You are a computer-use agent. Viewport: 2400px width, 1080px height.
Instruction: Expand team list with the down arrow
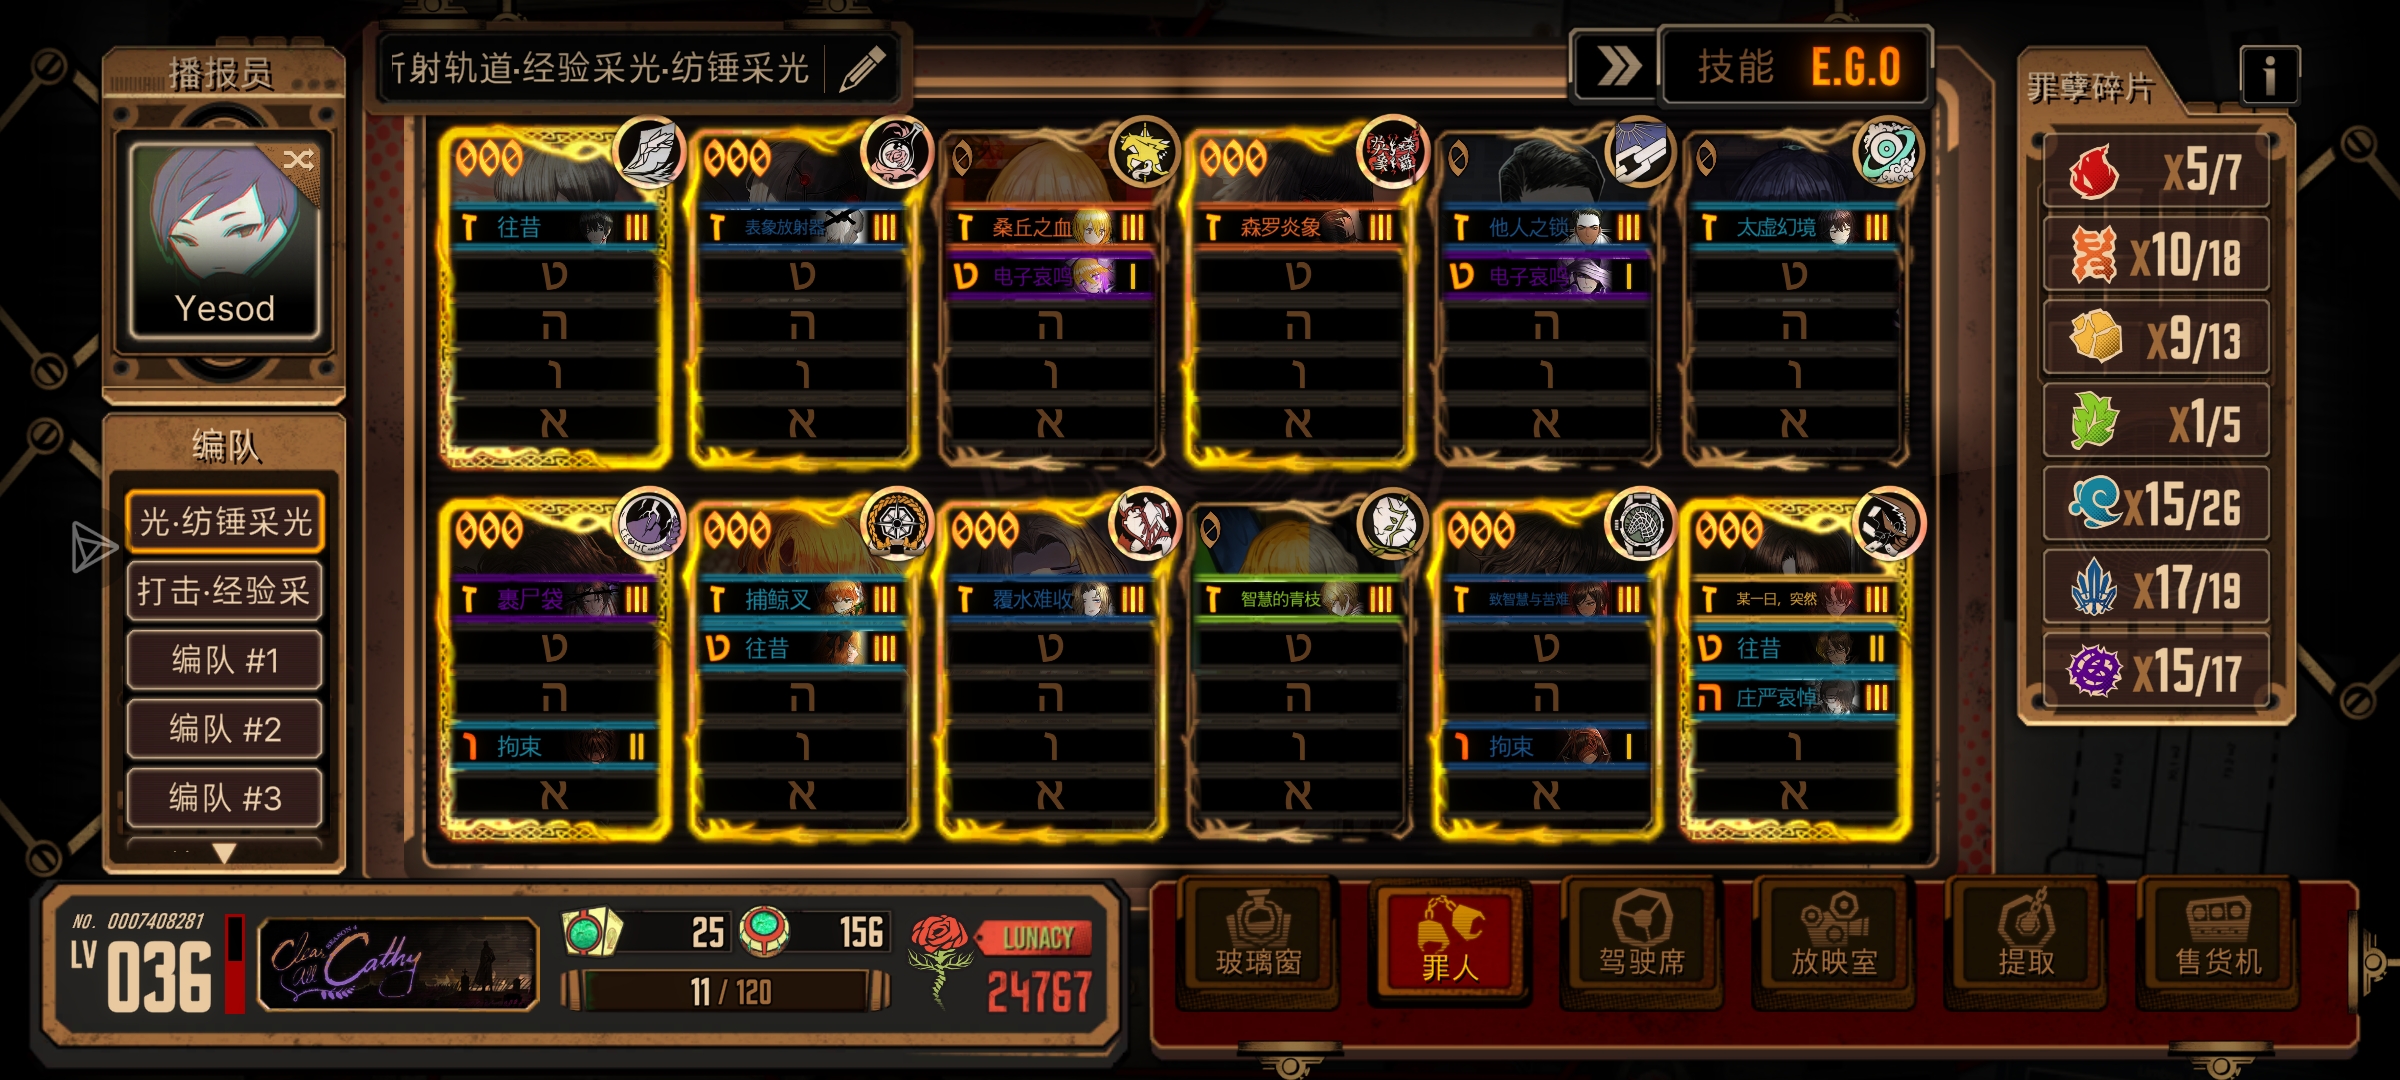point(225,853)
